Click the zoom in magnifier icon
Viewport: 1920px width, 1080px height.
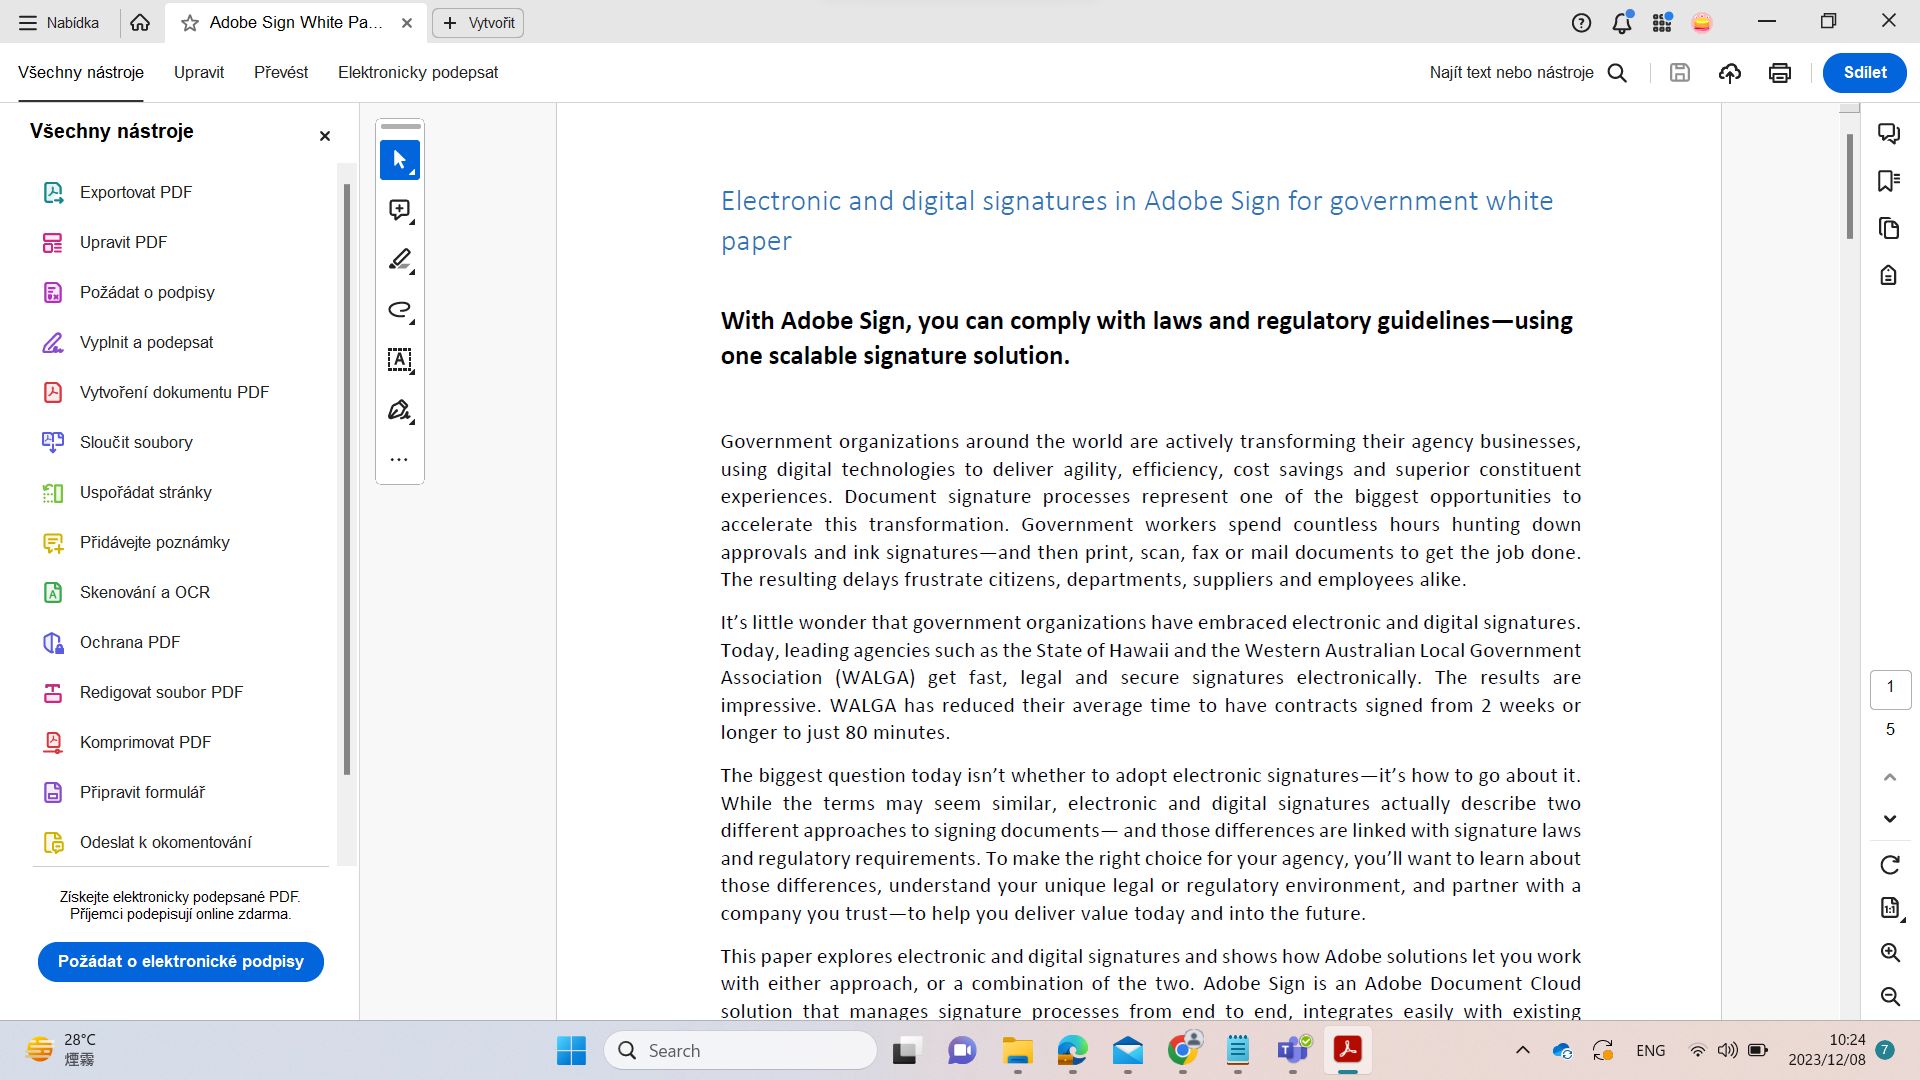click(x=1889, y=953)
